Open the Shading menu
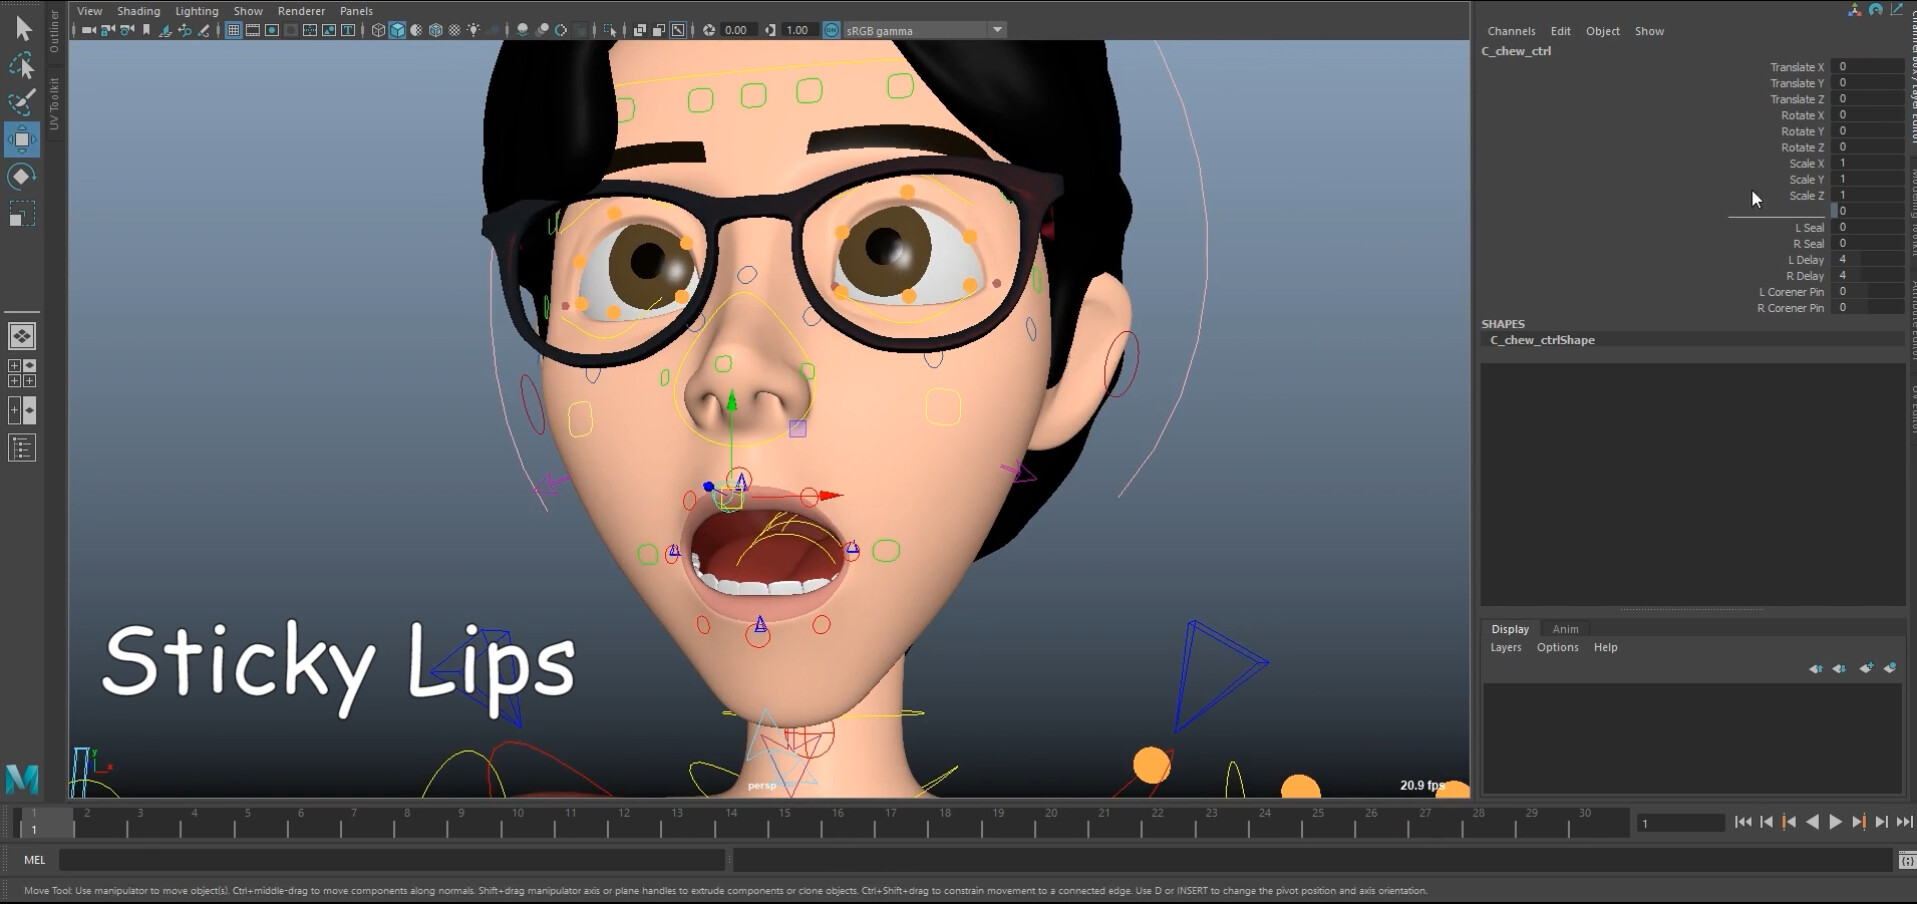Image resolution: width=1917 pixels, height=904 pixels. [138, 10]
